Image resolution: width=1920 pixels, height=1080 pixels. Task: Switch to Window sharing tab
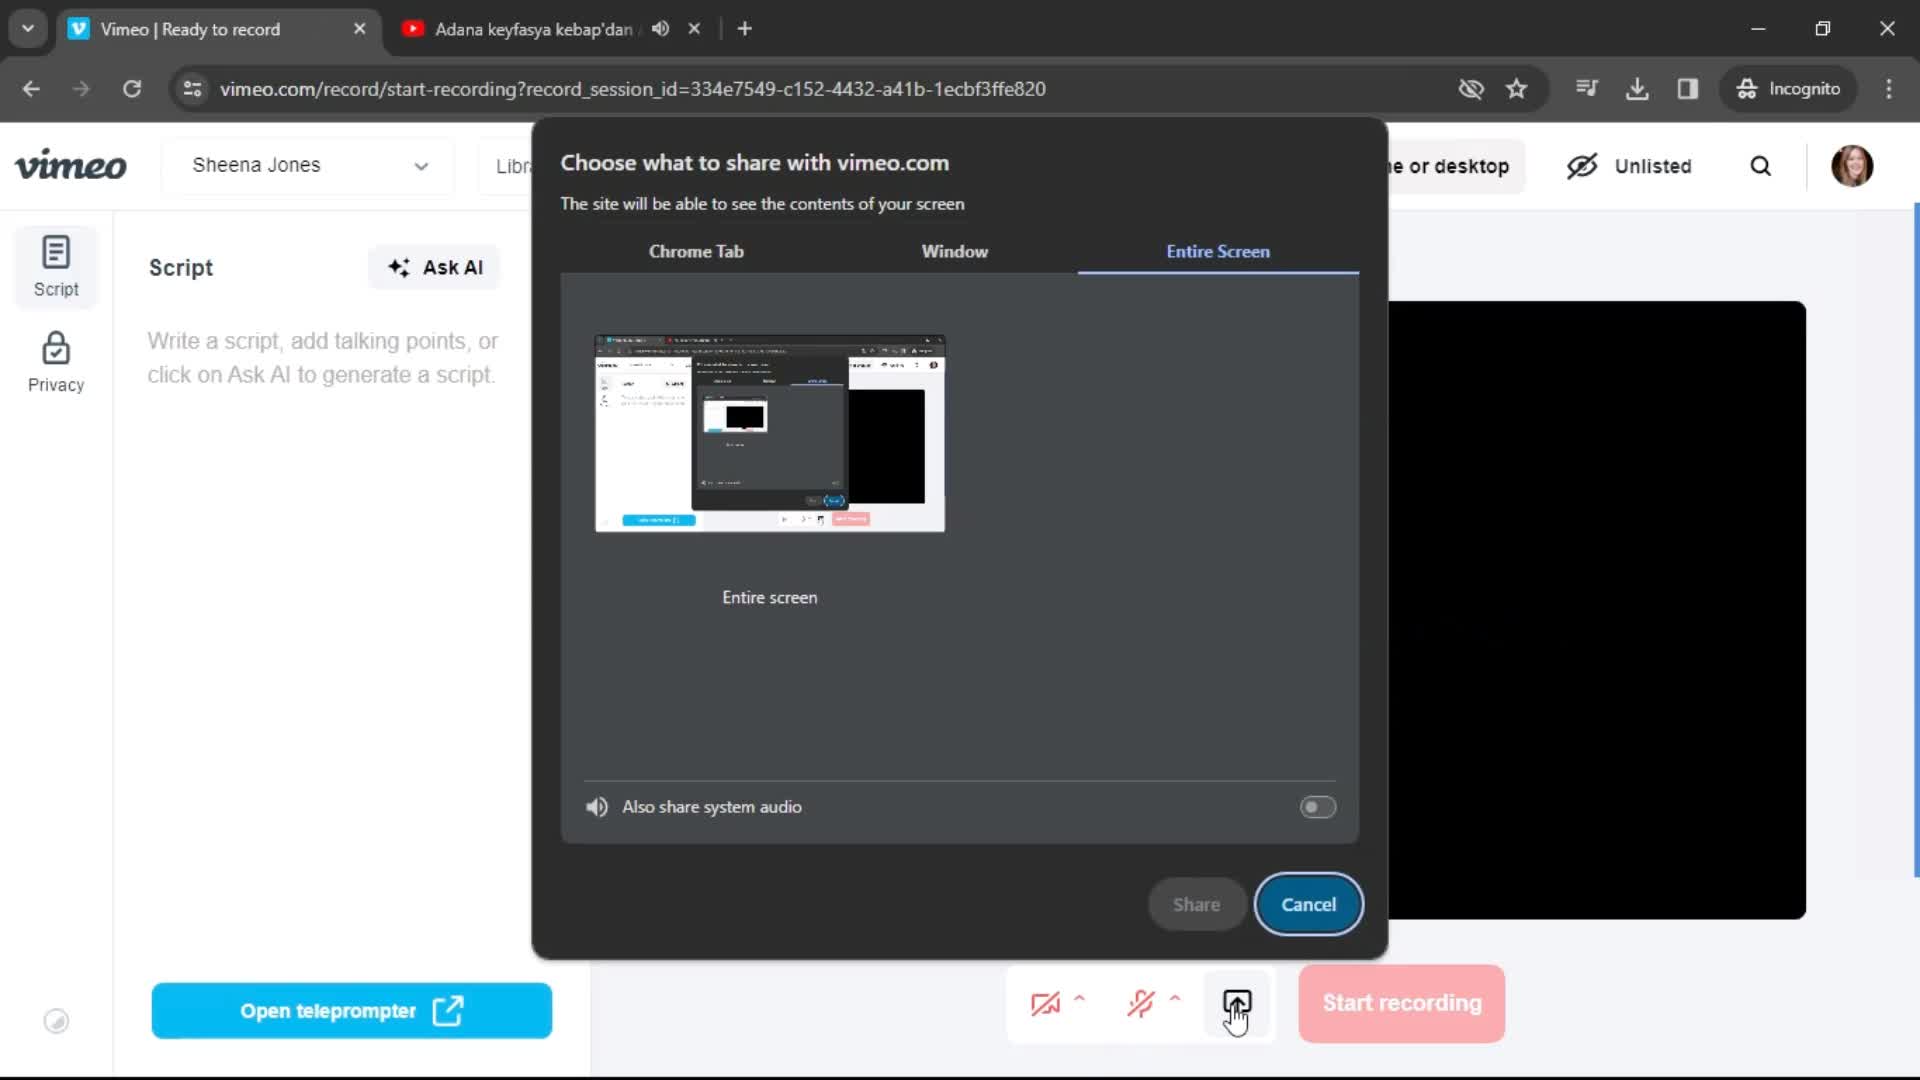click(955, 252)
